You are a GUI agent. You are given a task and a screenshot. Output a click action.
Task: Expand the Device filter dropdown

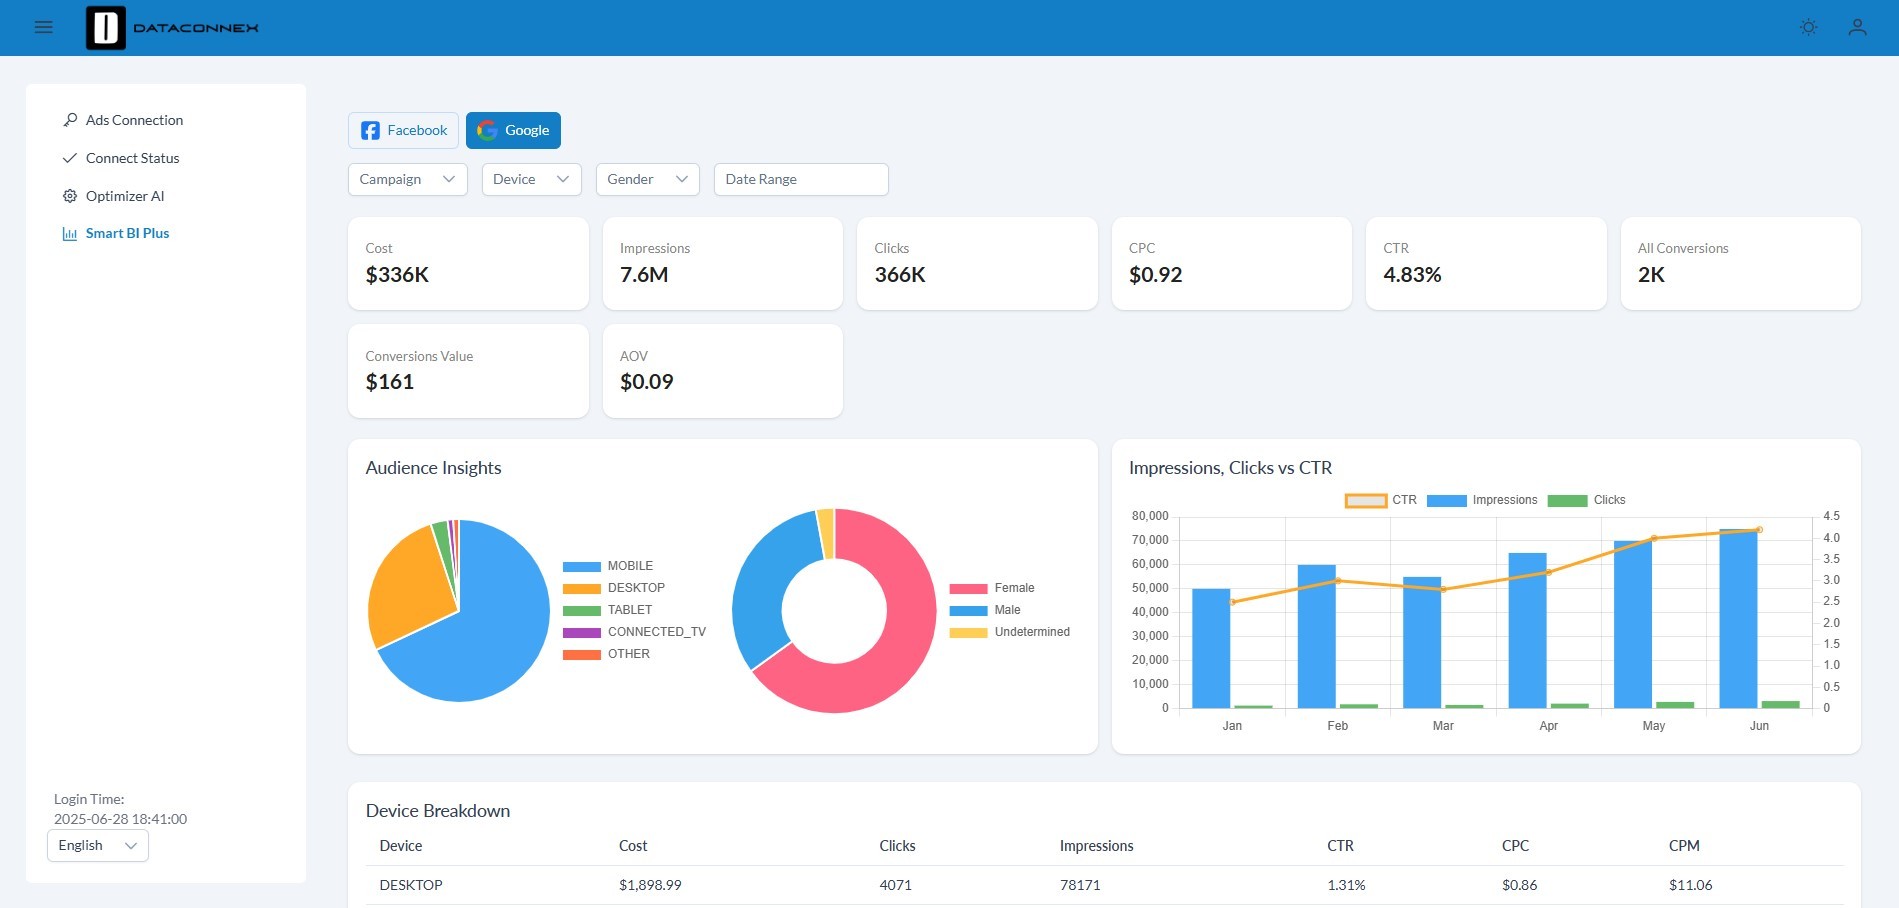[531, 179]
